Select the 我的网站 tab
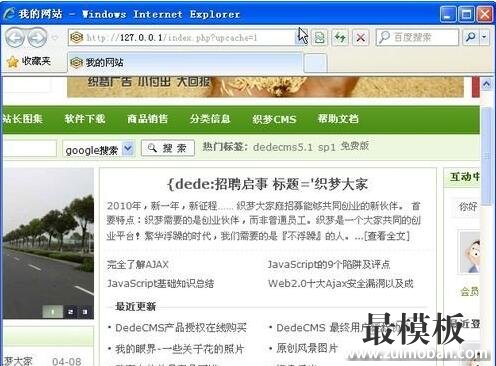Image resolution: width=496 pixels, height=366 pixels. pos(185,62)
